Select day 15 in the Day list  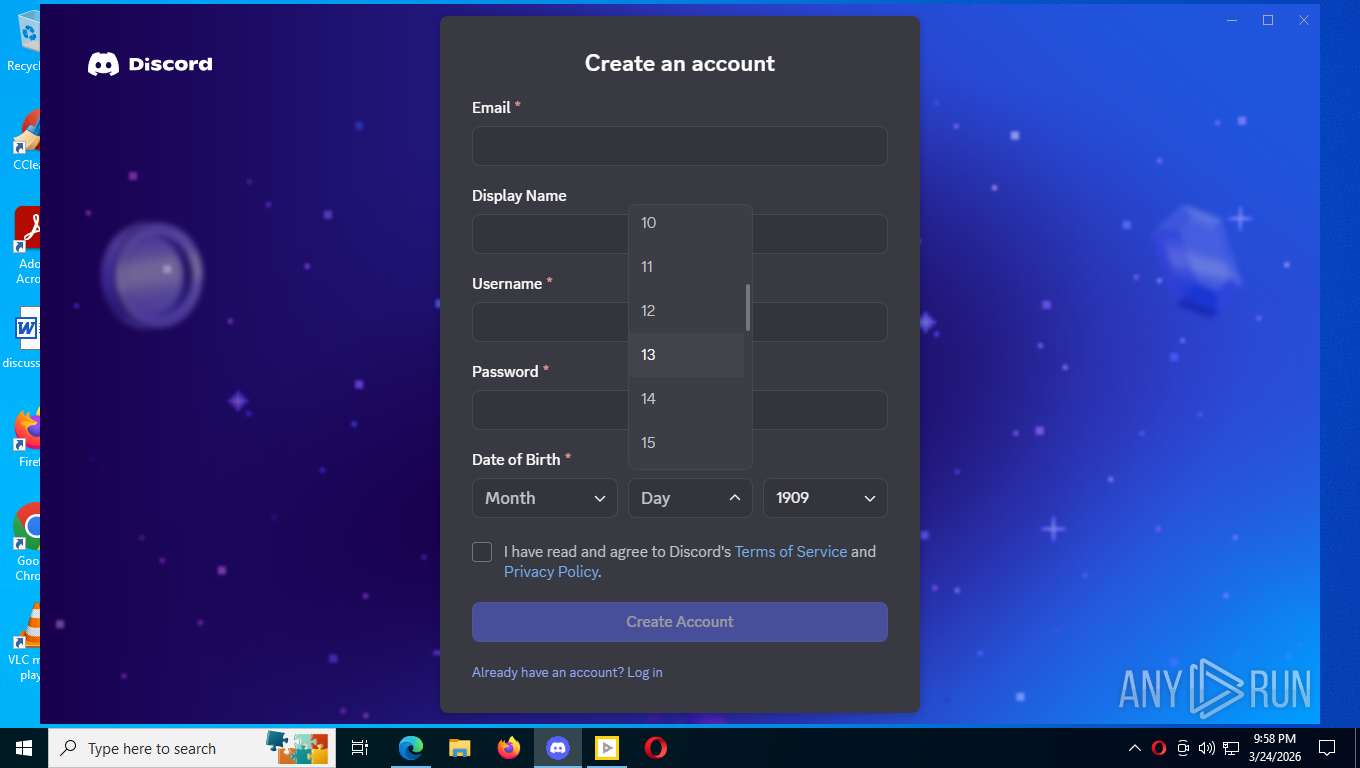(x=686, y=443)
